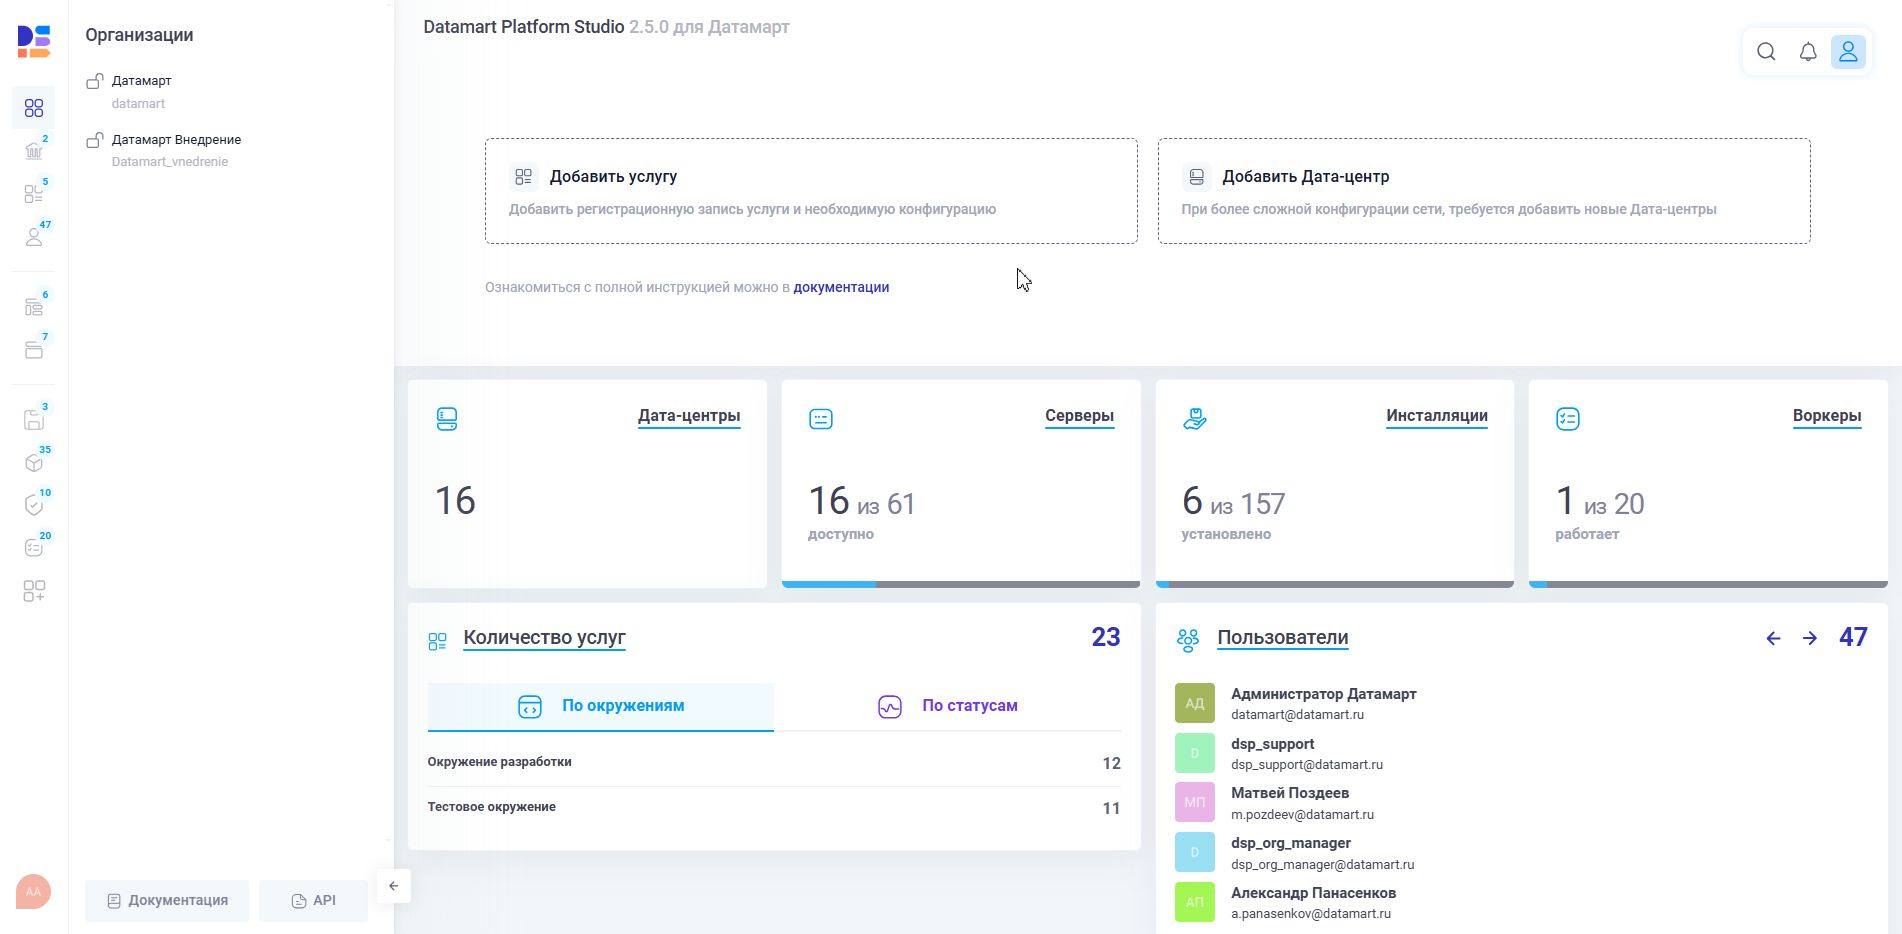1902x934 pixels.
Task: Open workers checklist icon with badge 20
Action: [34, 548]
